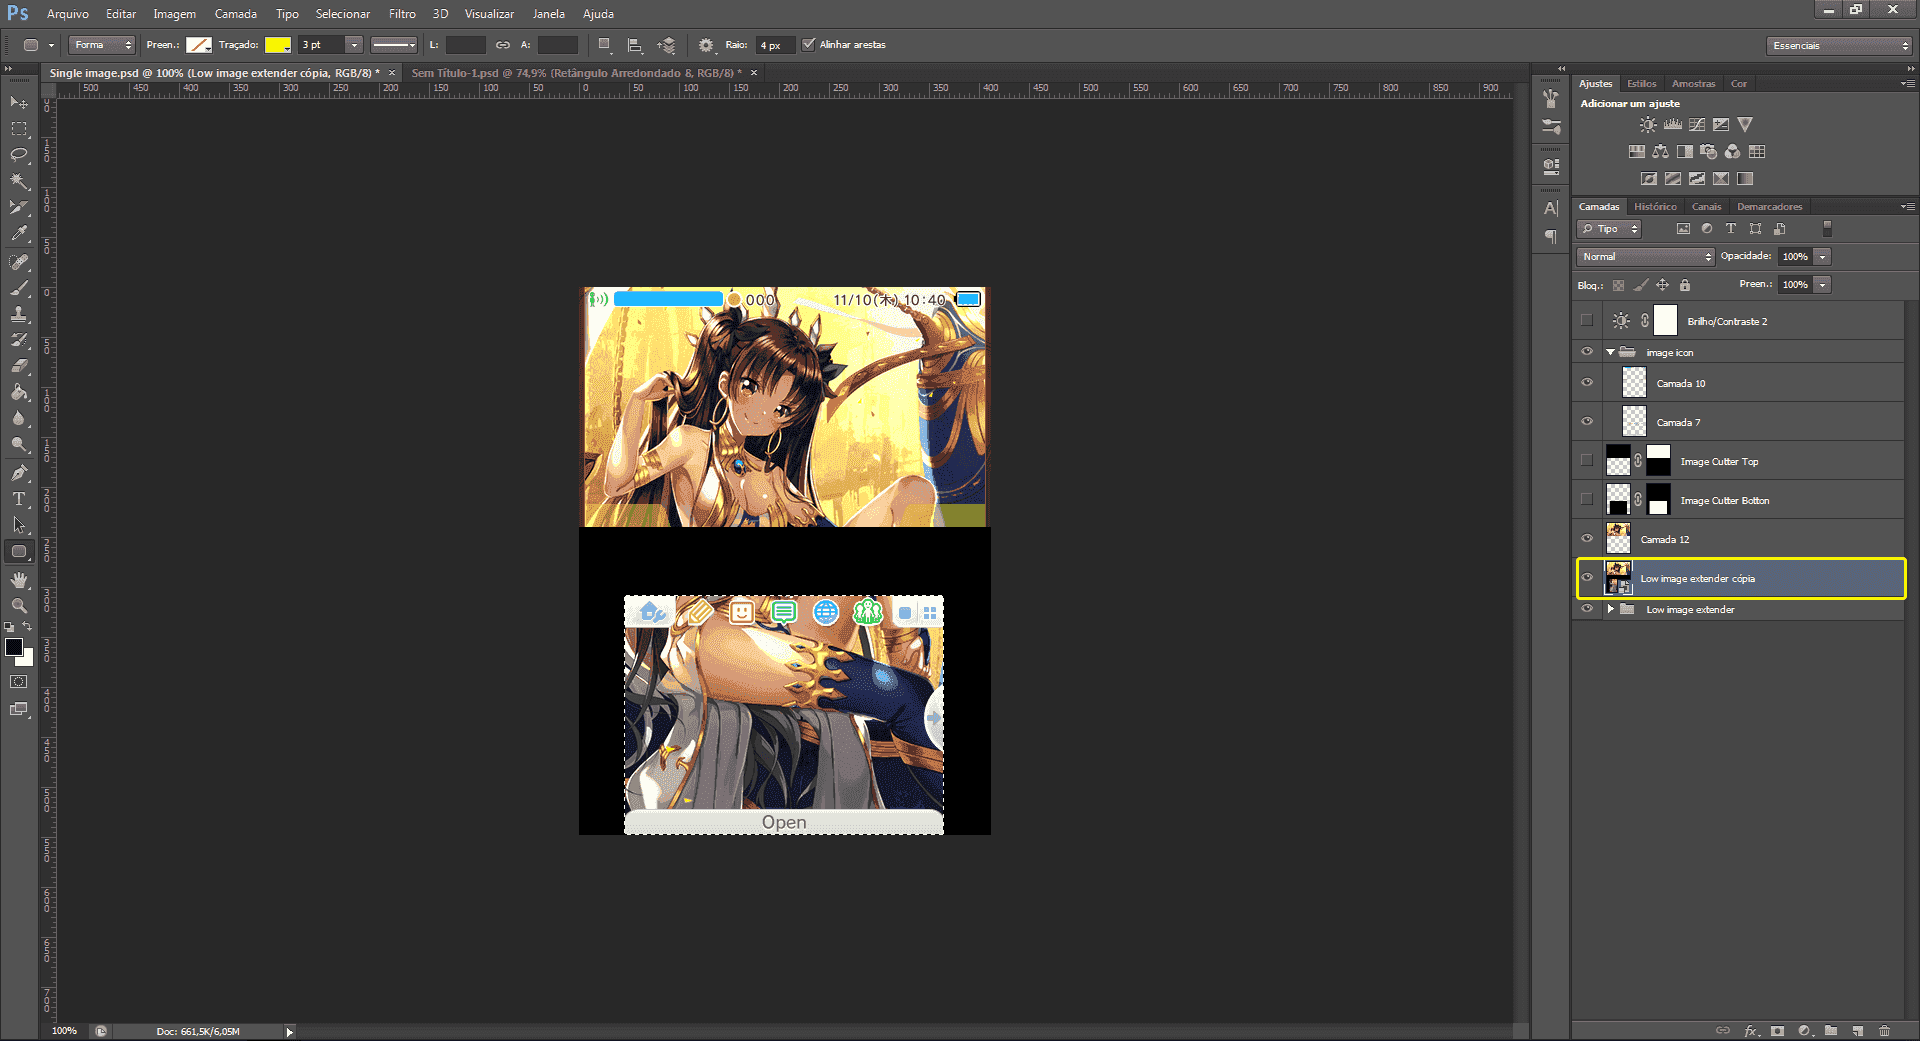Viewport: 1920px width, 1041px height.
Task: Select the Brush tool
Action: click(19, 288)
